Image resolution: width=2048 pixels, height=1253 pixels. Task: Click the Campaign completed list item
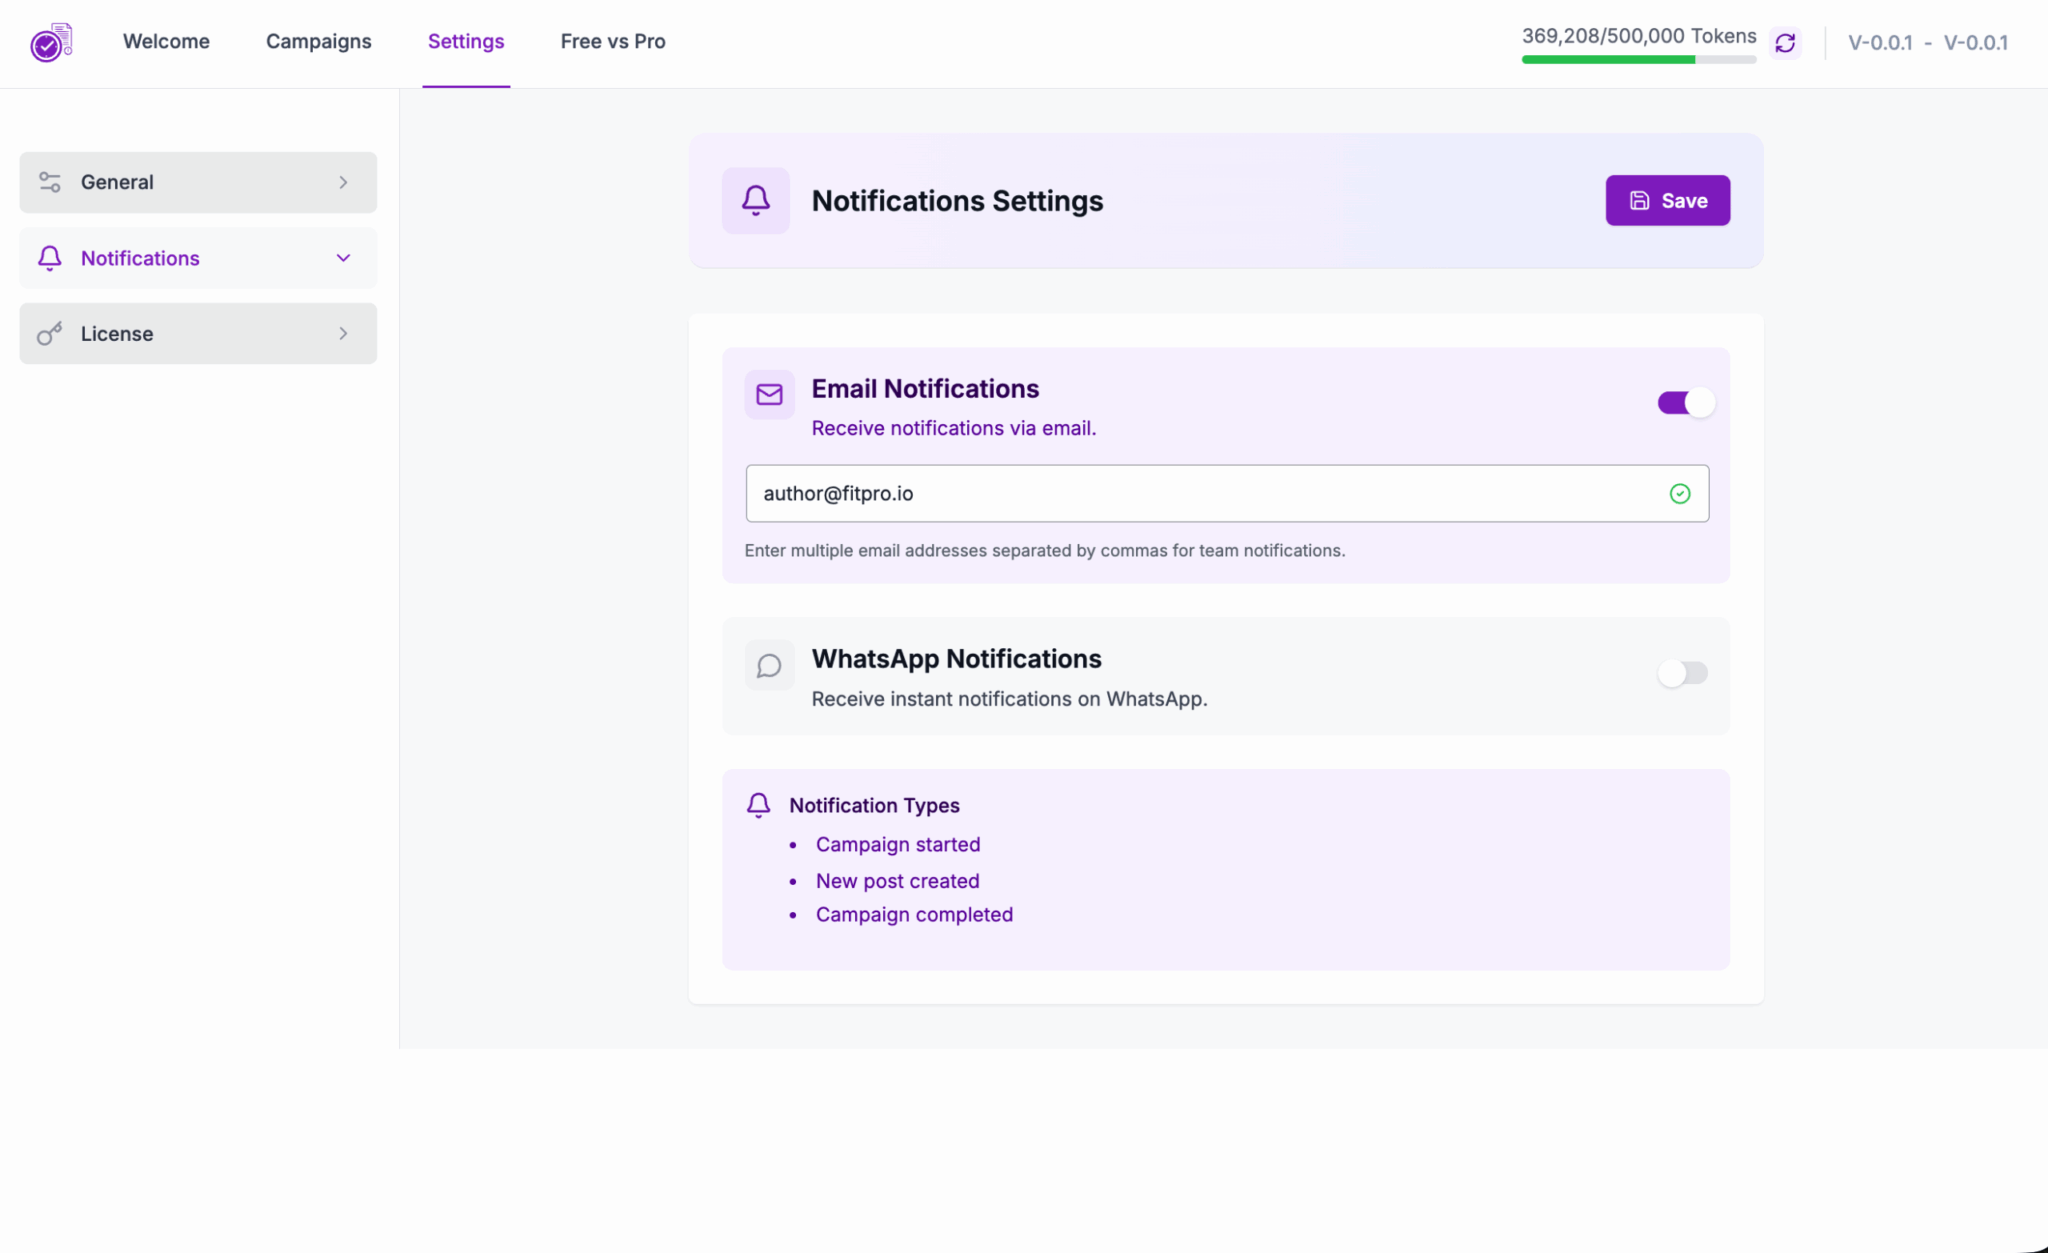point(914,915)
